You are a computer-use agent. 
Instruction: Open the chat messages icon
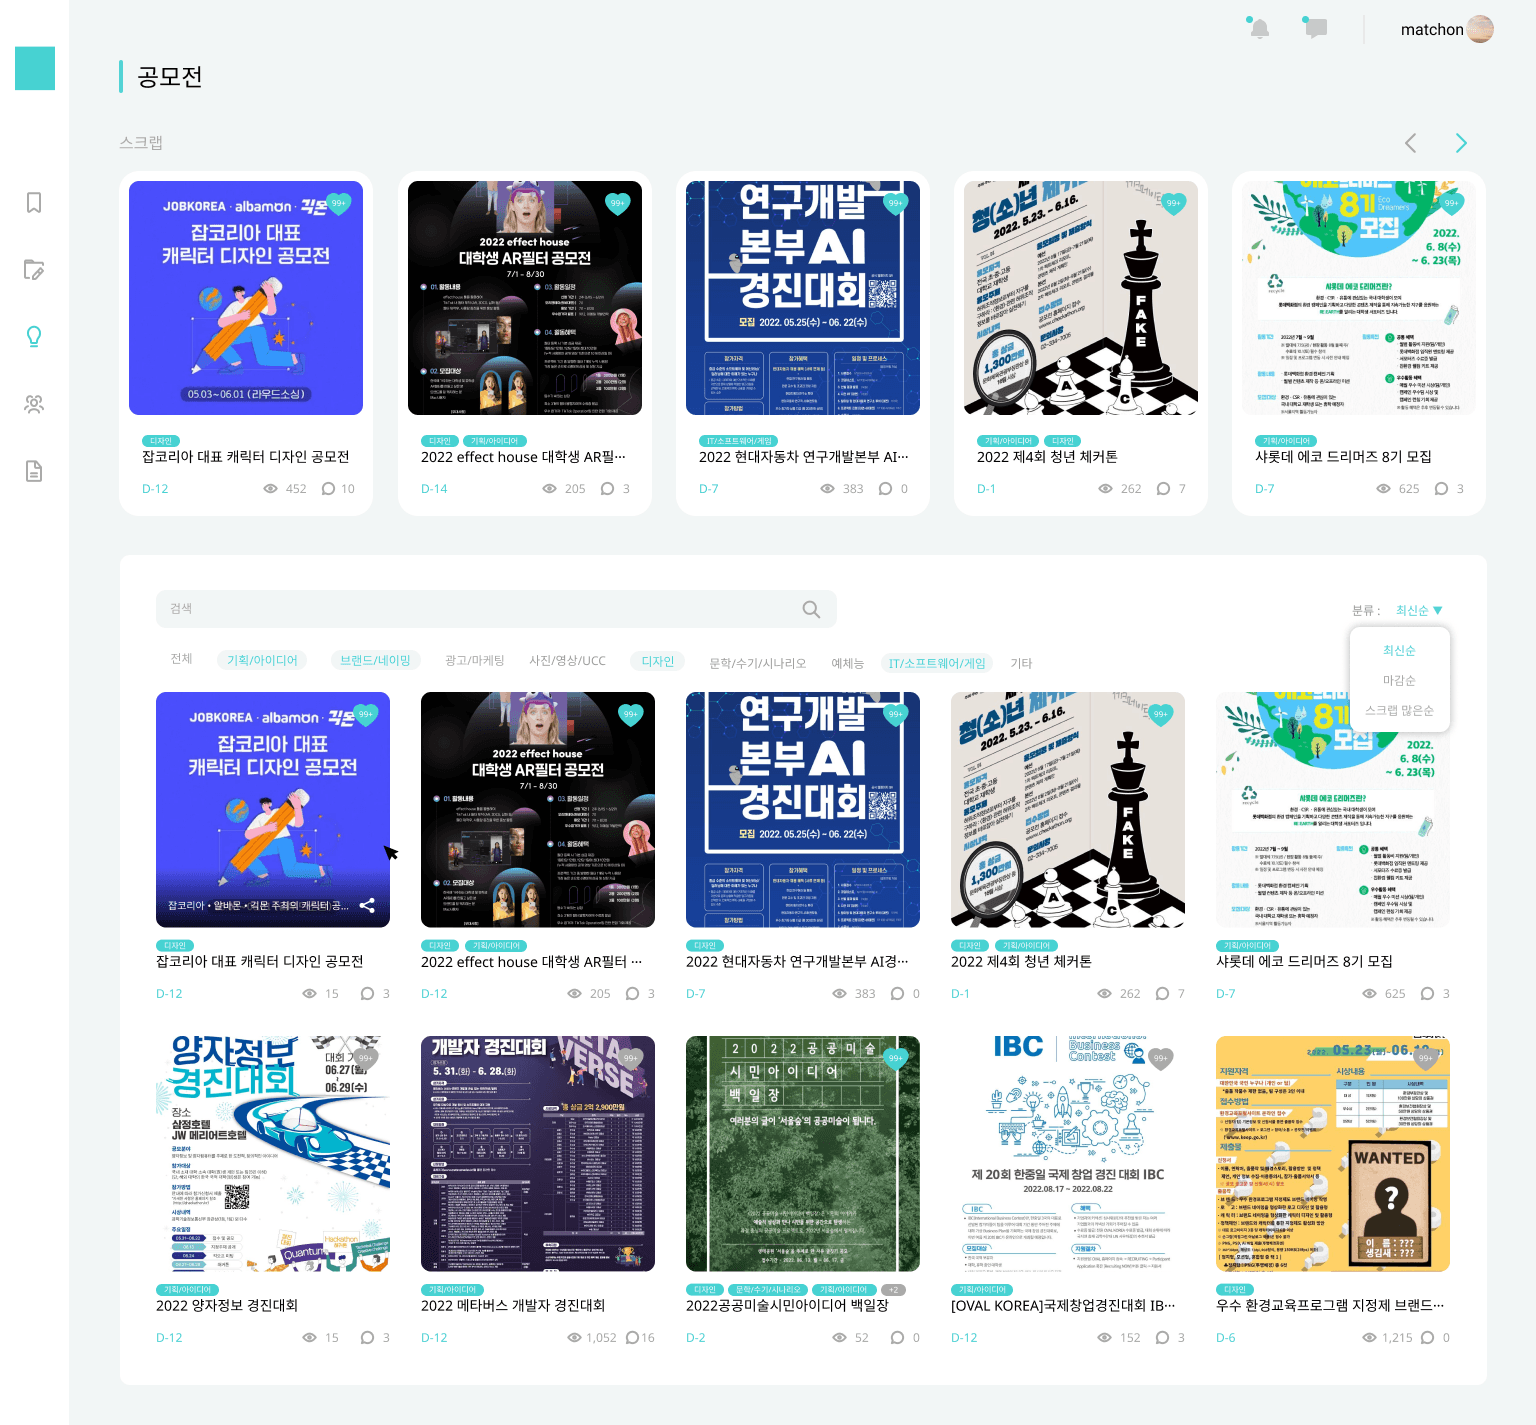(x=1316, y=28)
